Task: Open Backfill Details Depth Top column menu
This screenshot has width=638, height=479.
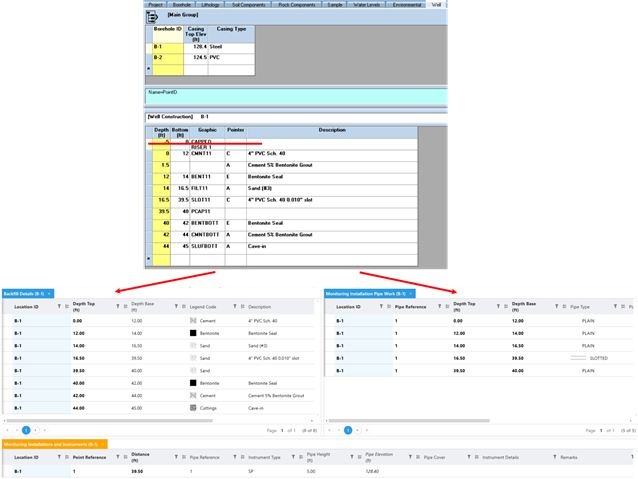Action: pos(125,306)
